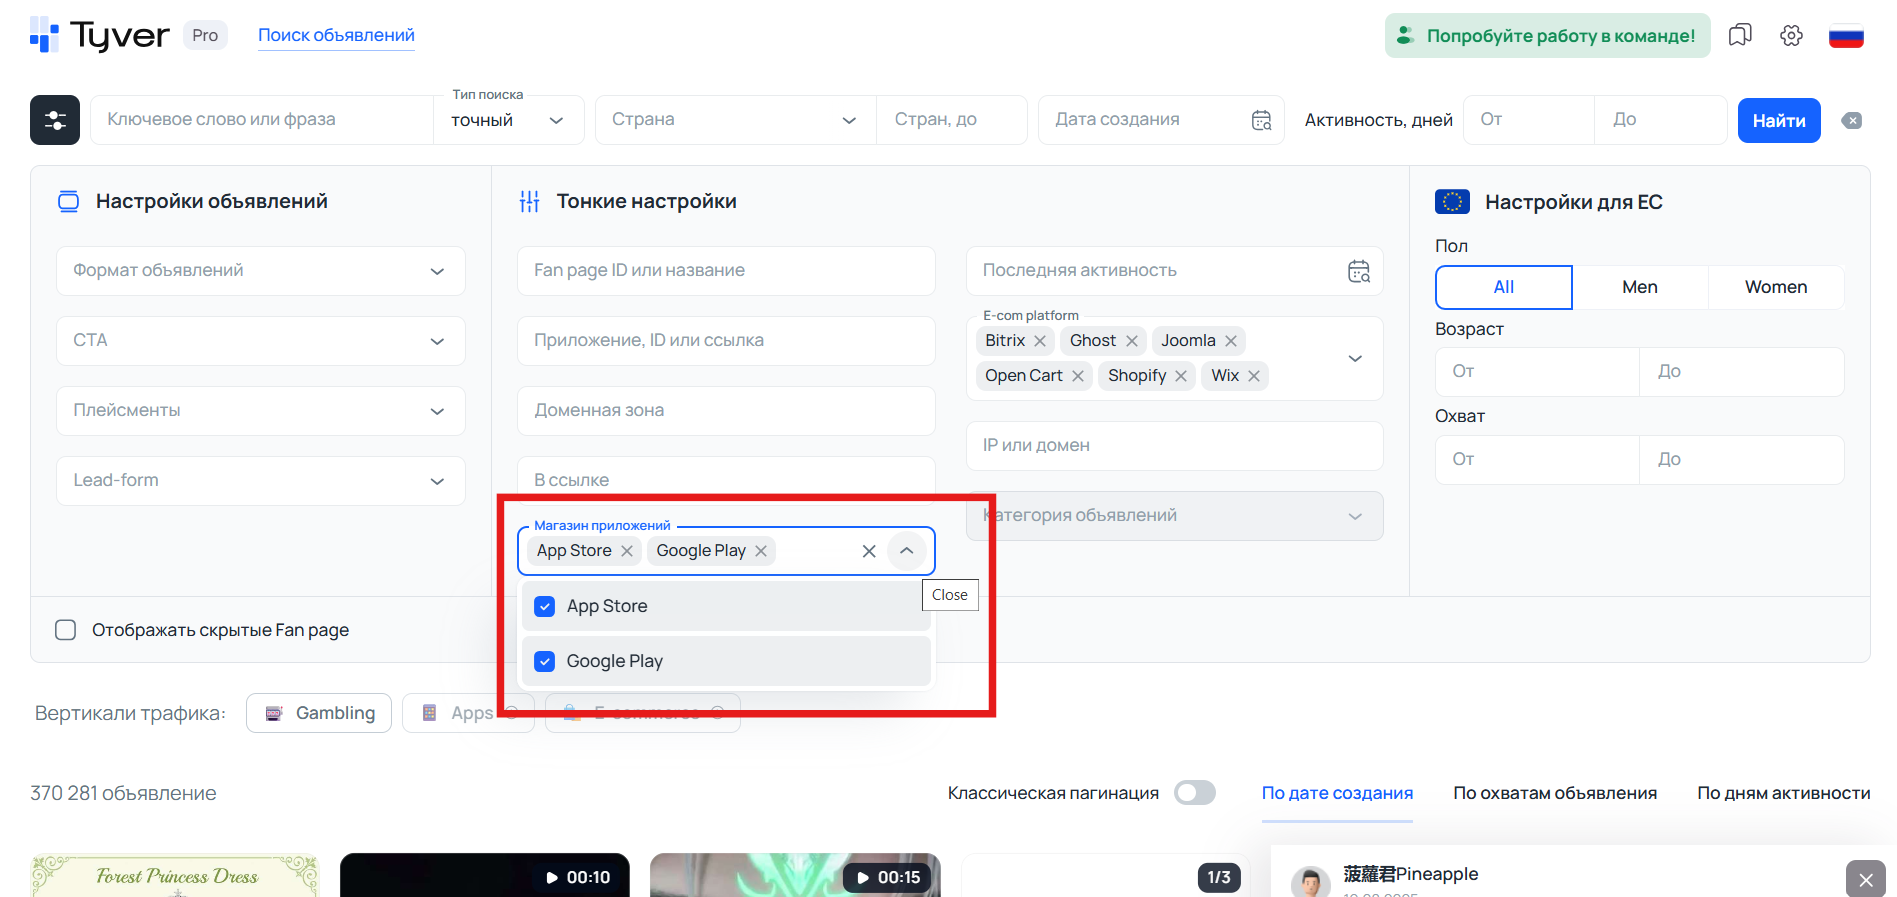Toggle the filter settings panel button
Viewport: 1897px width, 897px height.
coord(55,120)
